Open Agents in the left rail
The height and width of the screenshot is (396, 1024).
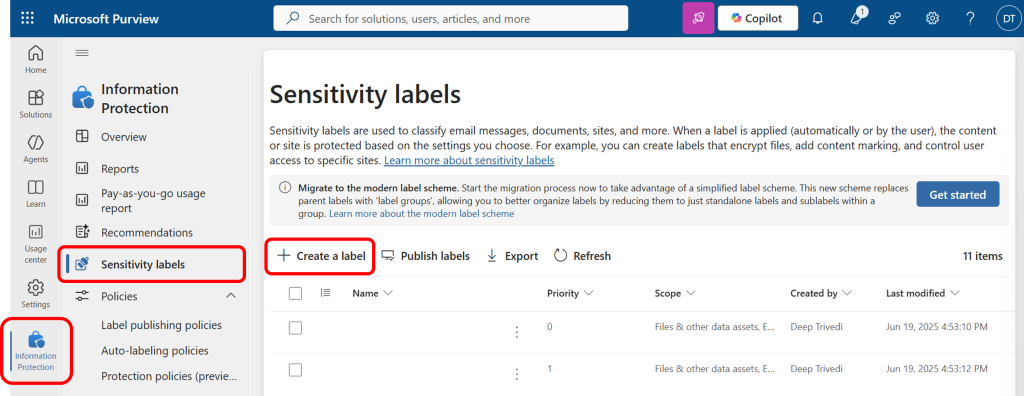(36, 148)
